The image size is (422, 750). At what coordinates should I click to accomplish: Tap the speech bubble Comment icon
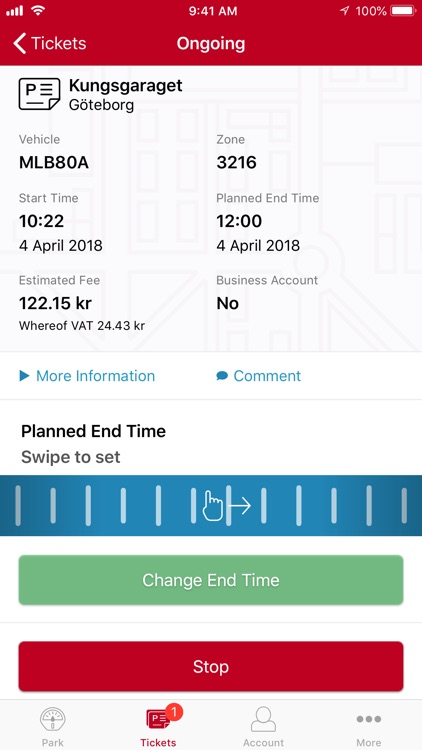[222, 376]
